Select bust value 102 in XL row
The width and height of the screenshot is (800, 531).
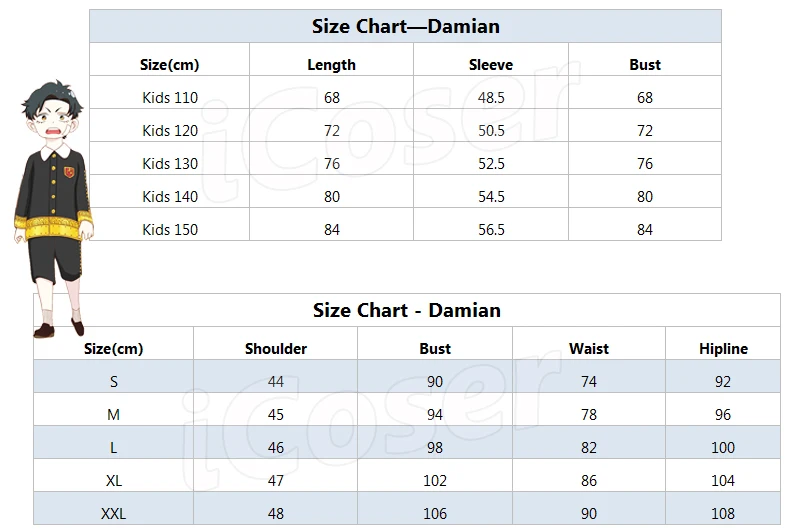pos(435,481)
